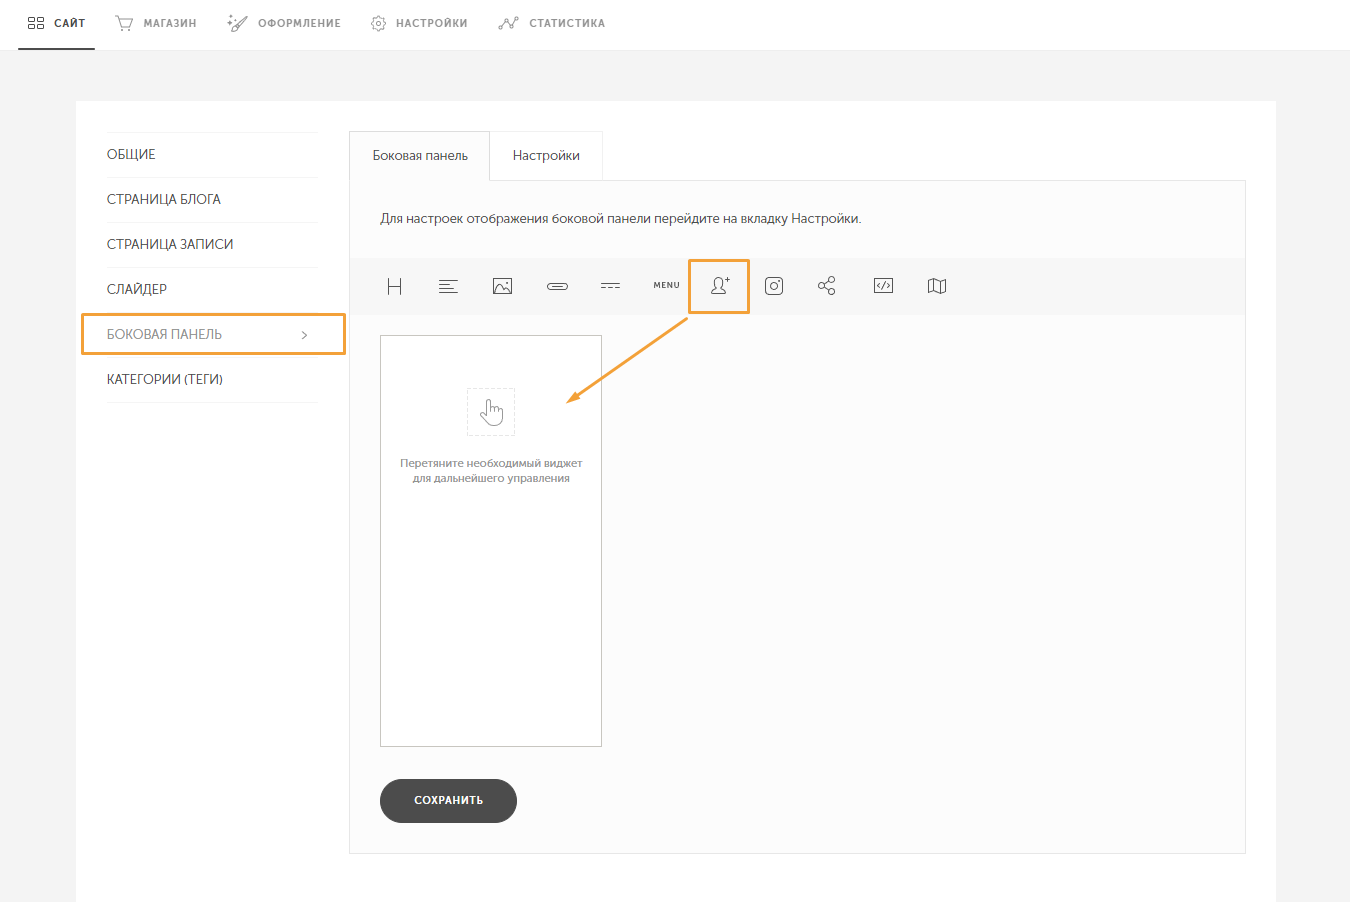Select the social share widget icon
The width and height of the screenshot is (1350, 902).
point(827,286)
